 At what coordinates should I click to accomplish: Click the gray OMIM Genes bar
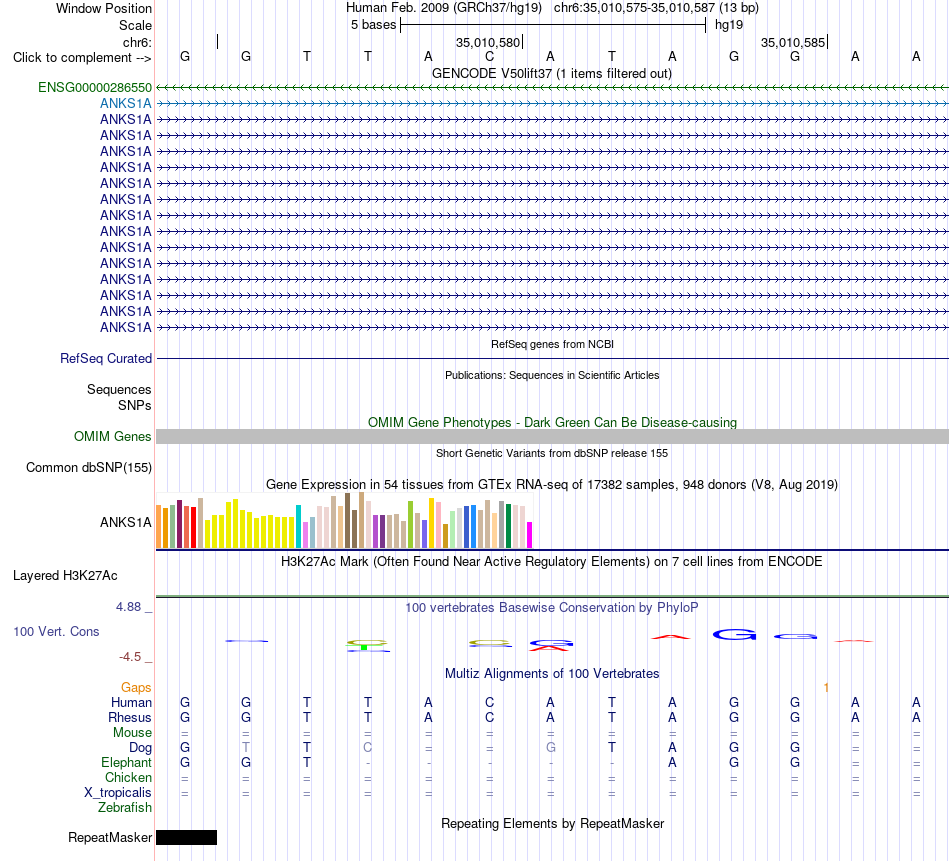[x=553, y=436]
